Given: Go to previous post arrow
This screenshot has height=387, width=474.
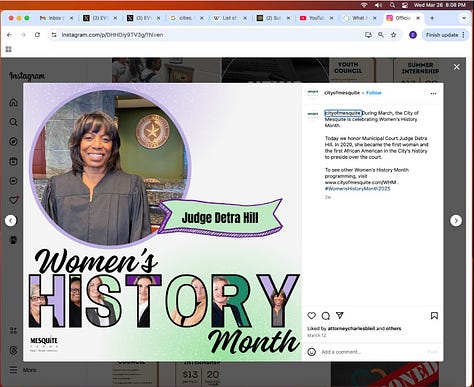Looking at the screenshot, I should (x=11, y=220).
